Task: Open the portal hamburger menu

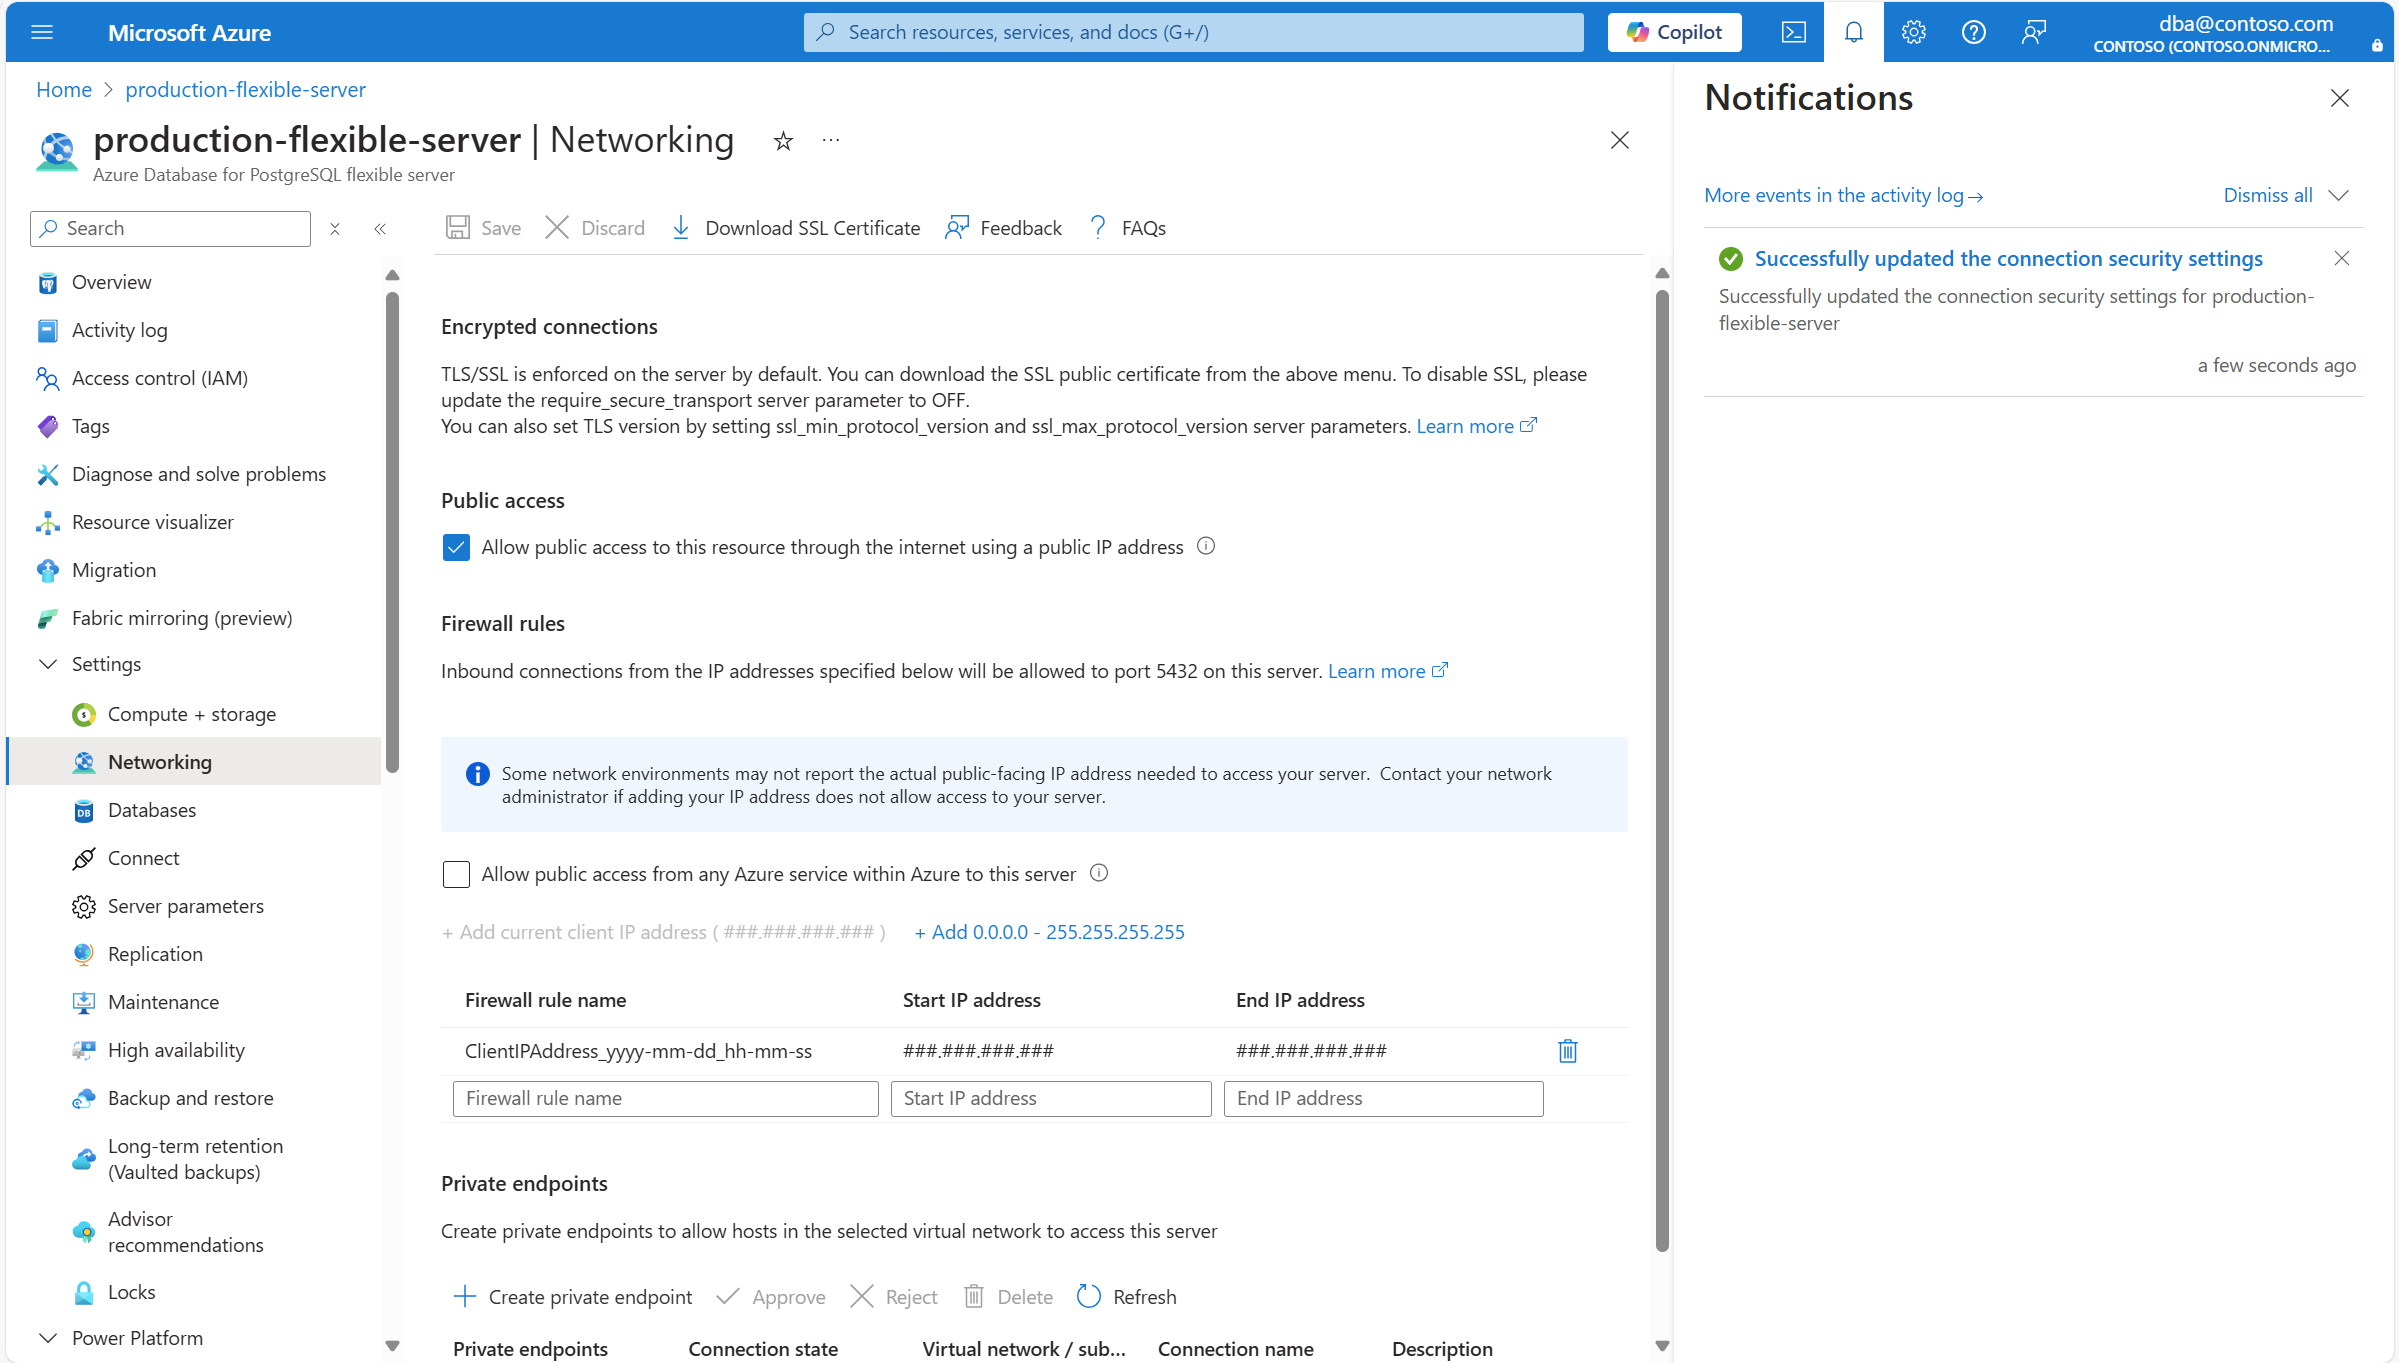Action: [x=42, y=32]
